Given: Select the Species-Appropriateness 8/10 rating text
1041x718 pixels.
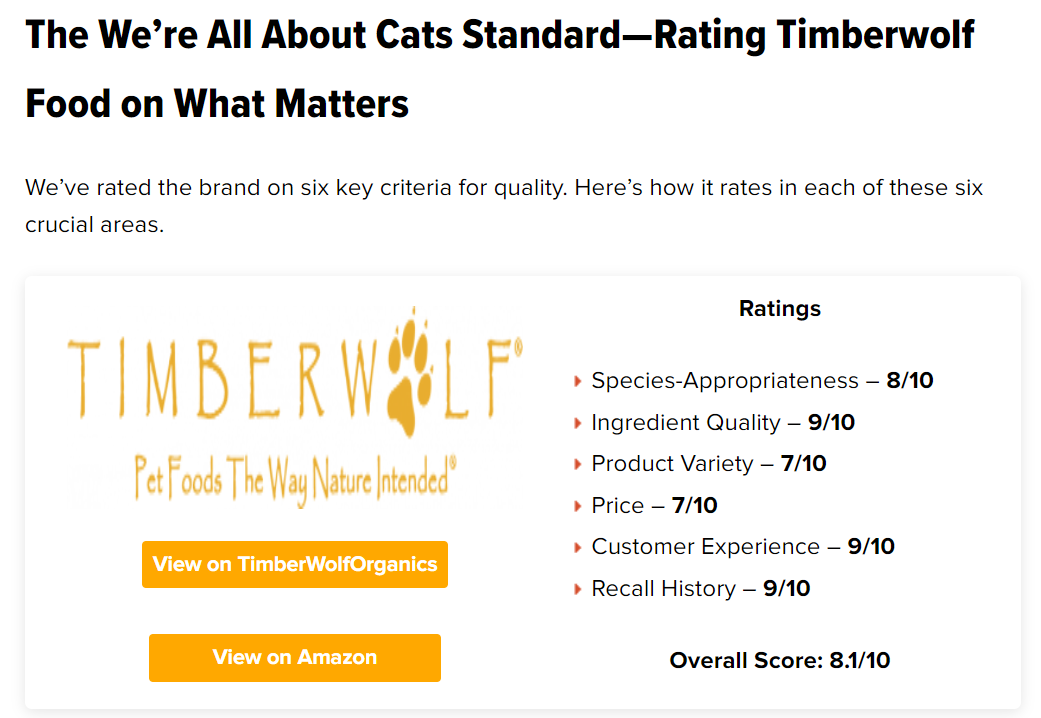Looking at the screenshot, I should tap(762, 381).
